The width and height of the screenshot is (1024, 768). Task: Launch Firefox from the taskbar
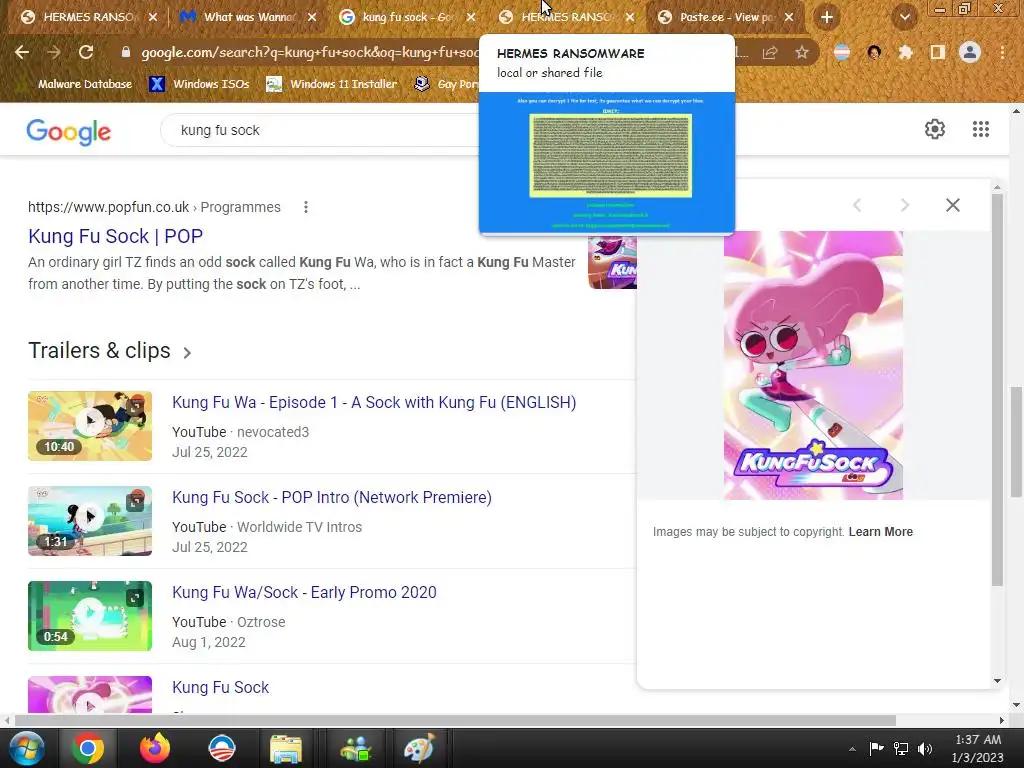155,748
